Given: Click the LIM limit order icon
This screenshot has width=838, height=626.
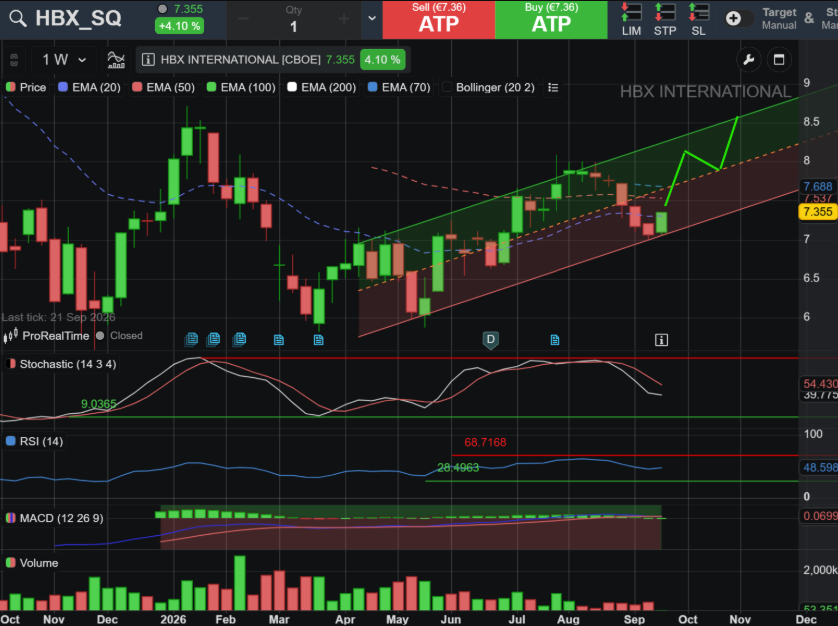Looking at the screenshot, I should coord(631,20).
